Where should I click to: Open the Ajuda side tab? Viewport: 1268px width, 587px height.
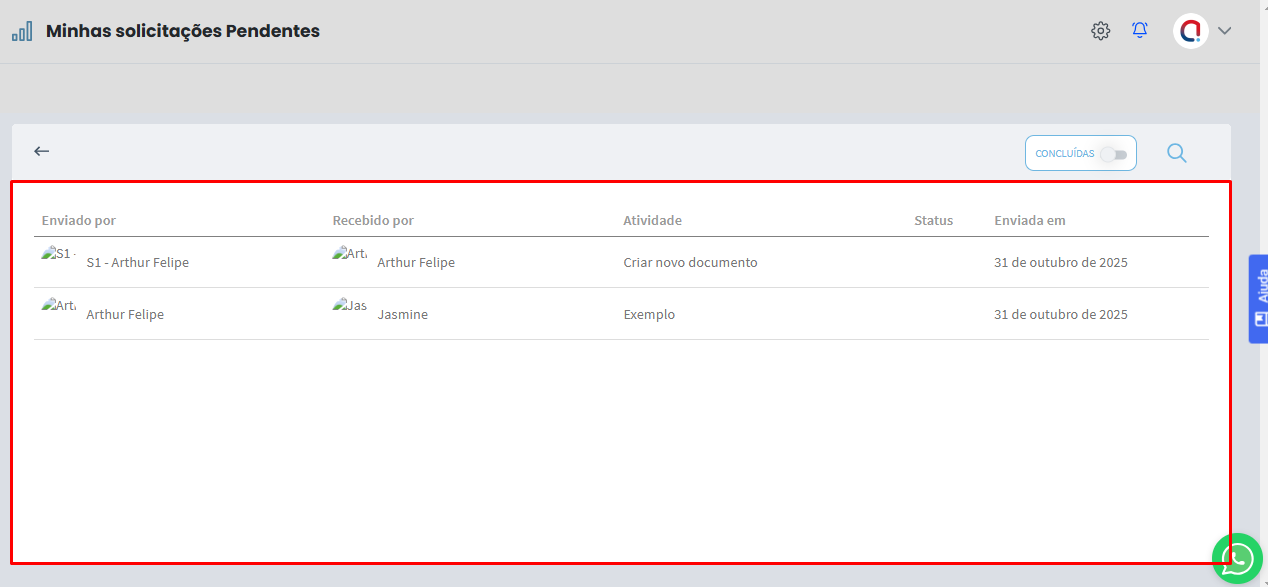click(x=1259, y=298)
